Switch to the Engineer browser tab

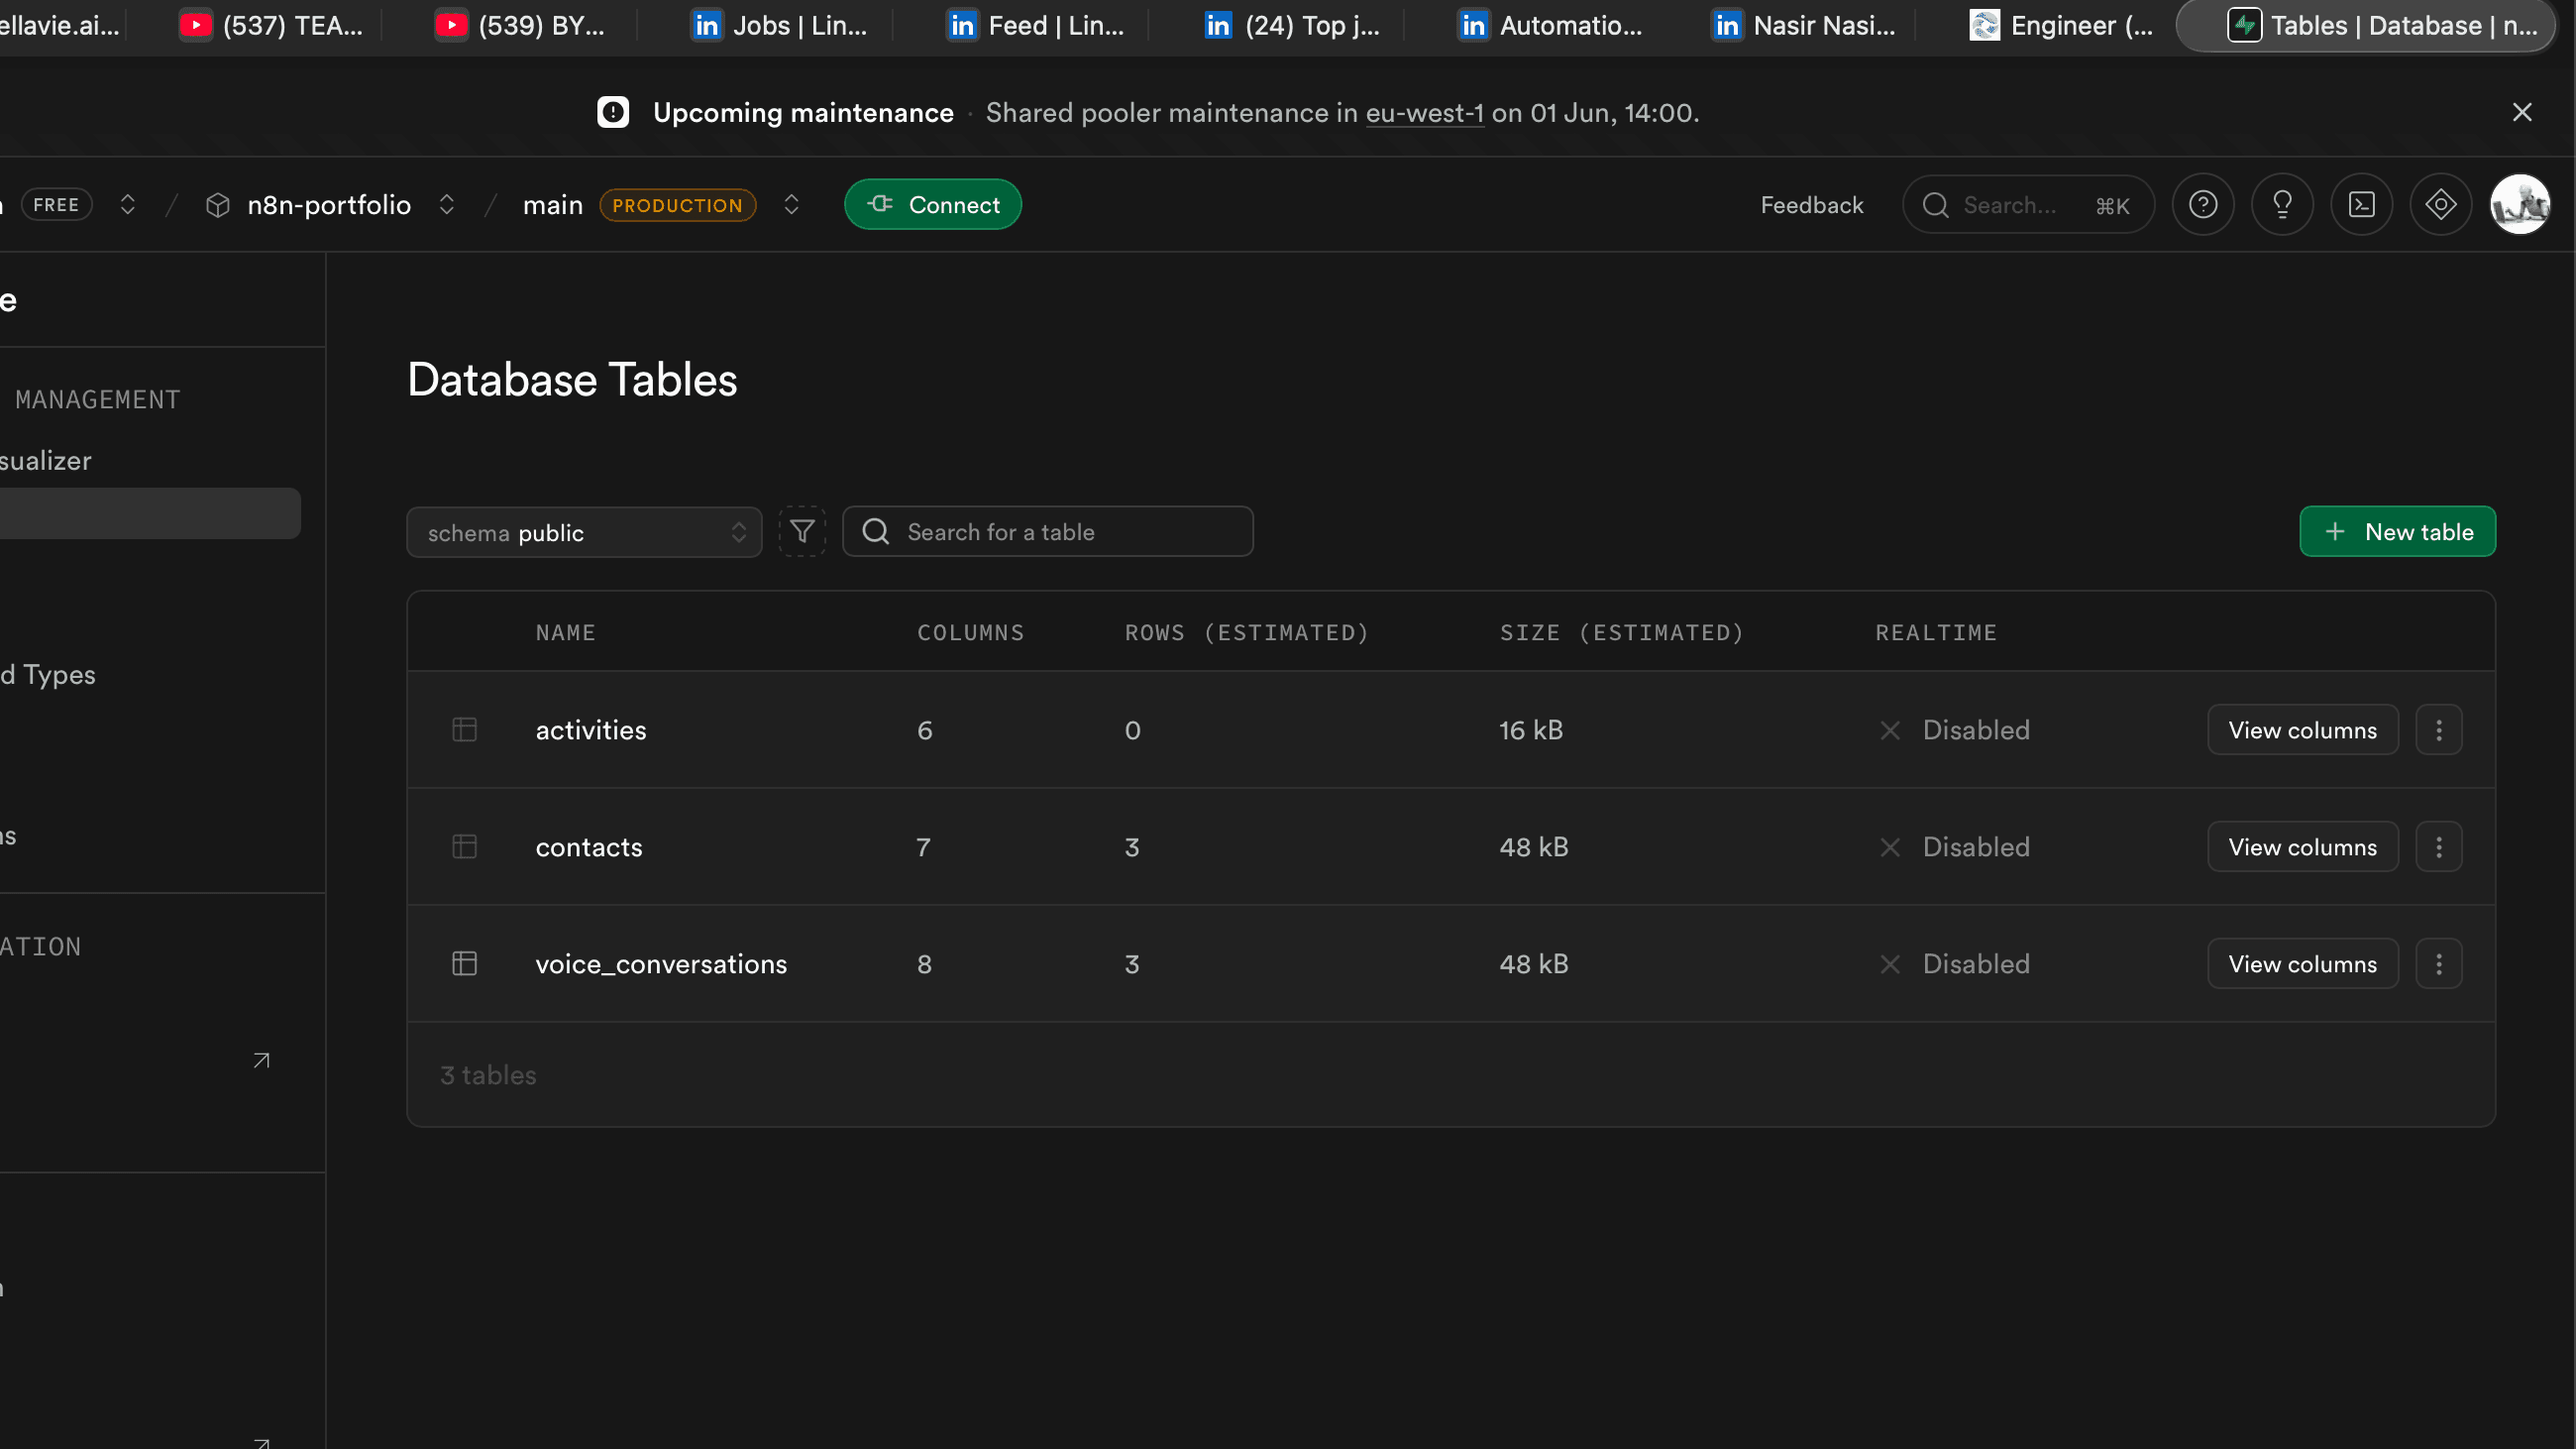(x=2061, y=26)
